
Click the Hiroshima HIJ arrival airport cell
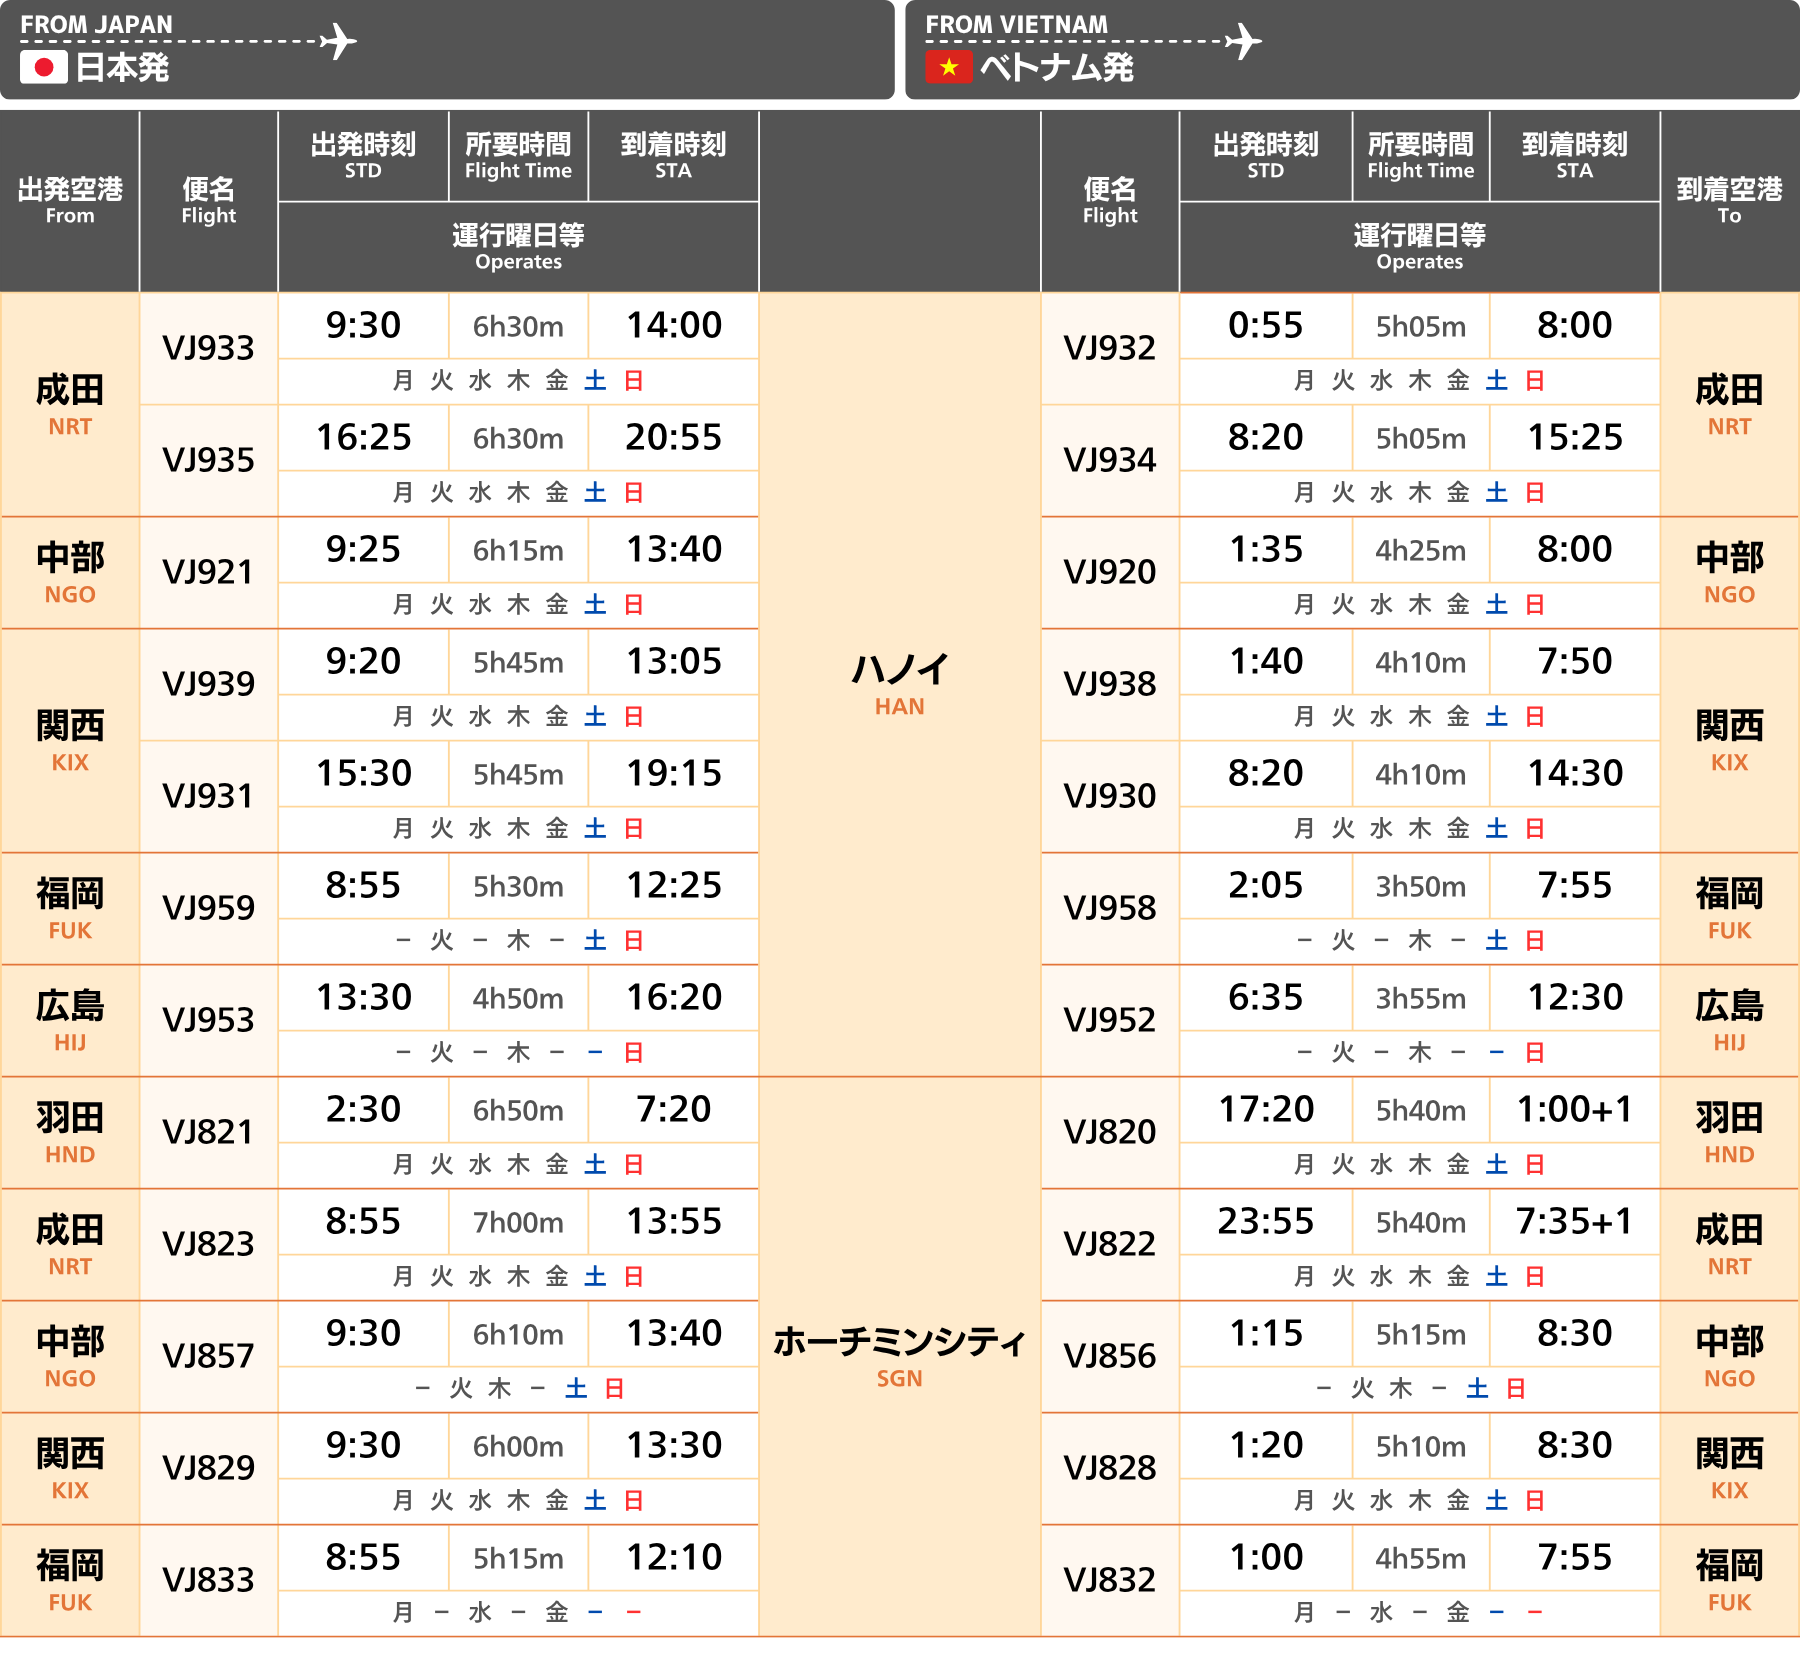point(1729,1020)
